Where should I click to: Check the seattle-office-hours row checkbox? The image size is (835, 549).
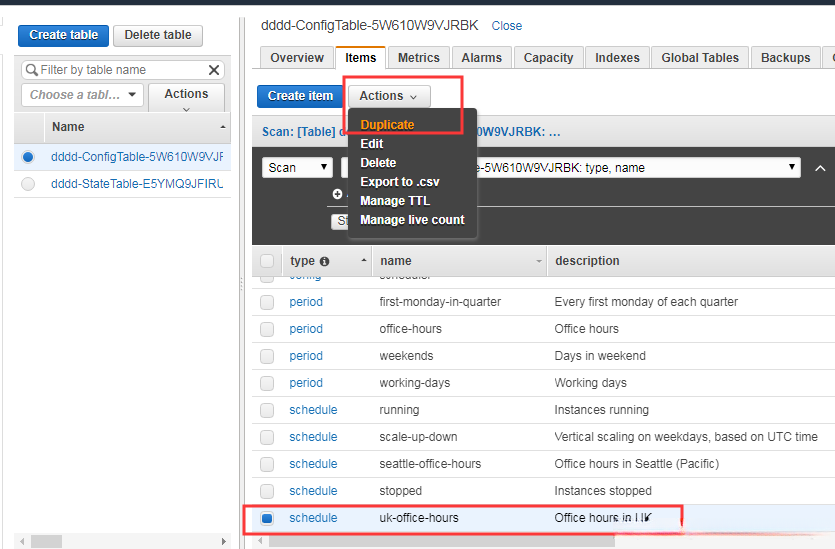pyautogui.click(x=267, y=464)
